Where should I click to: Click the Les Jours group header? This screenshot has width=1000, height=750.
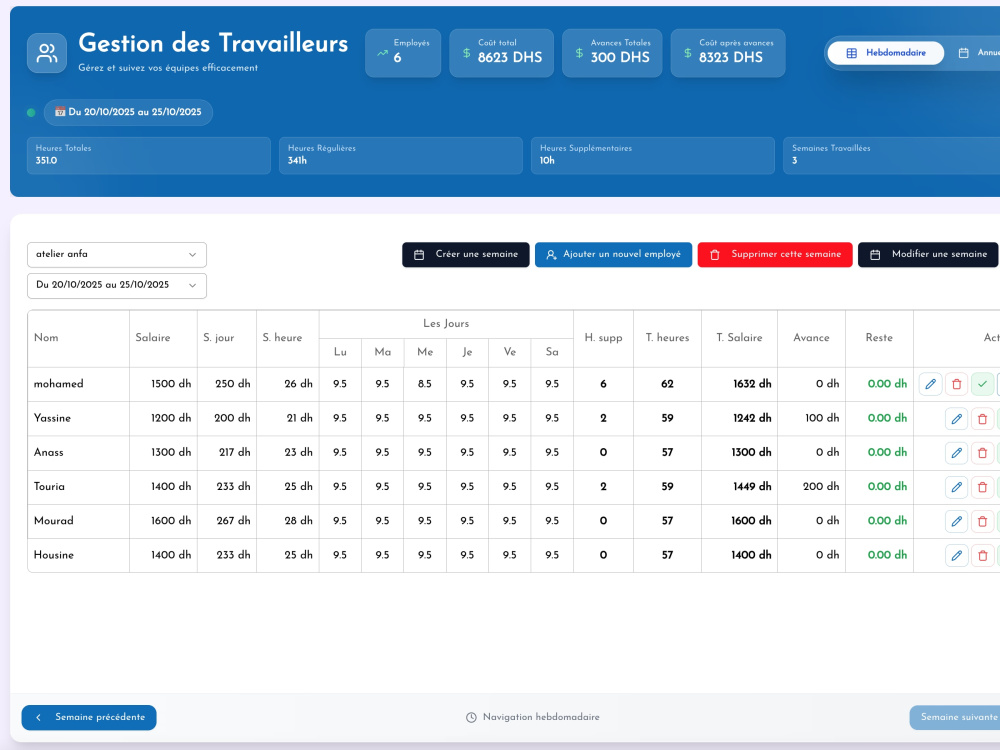pos(446,324)
